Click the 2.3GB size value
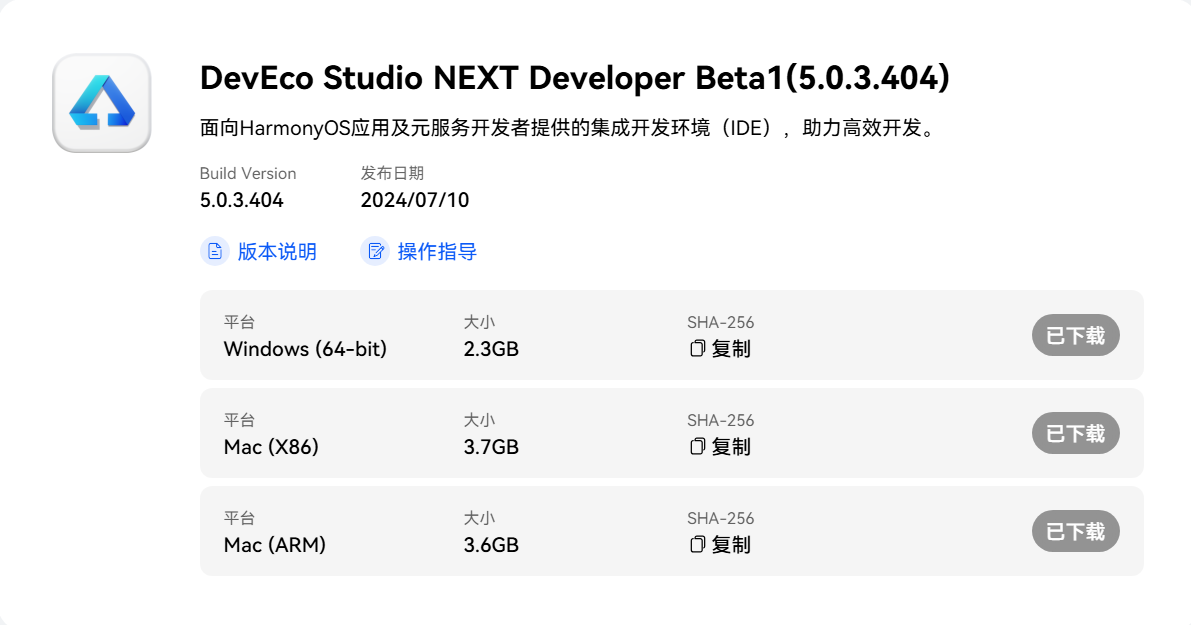 point(491,349)
